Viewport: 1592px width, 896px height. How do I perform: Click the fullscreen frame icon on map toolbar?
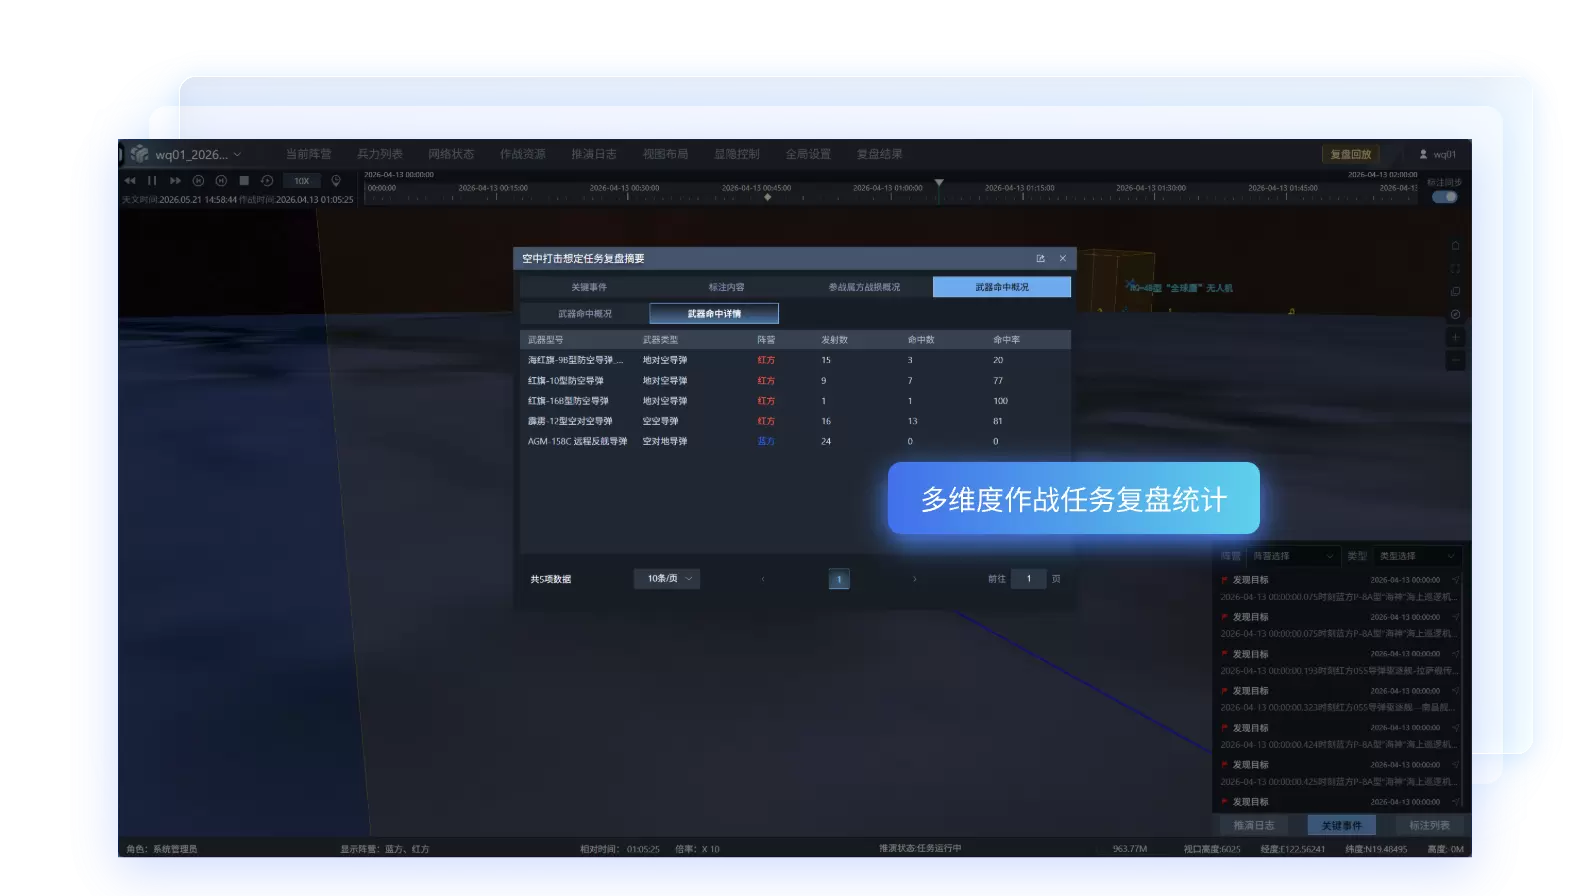click(1455, 269)
